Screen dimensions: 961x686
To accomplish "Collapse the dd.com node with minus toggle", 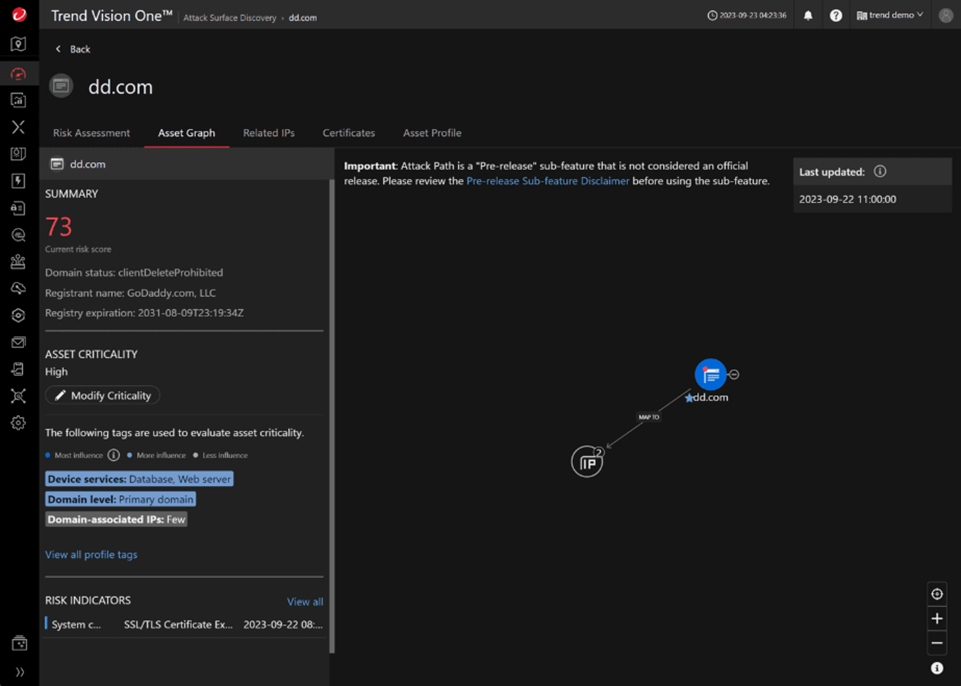I will click(x=734, y=375).
